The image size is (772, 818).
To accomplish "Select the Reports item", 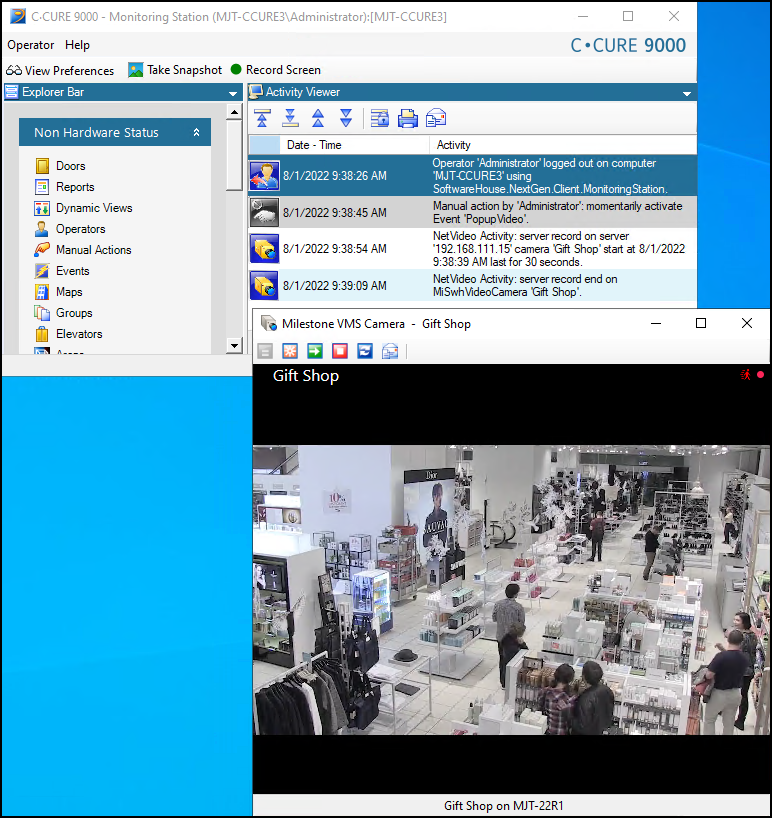I will 75,187.
